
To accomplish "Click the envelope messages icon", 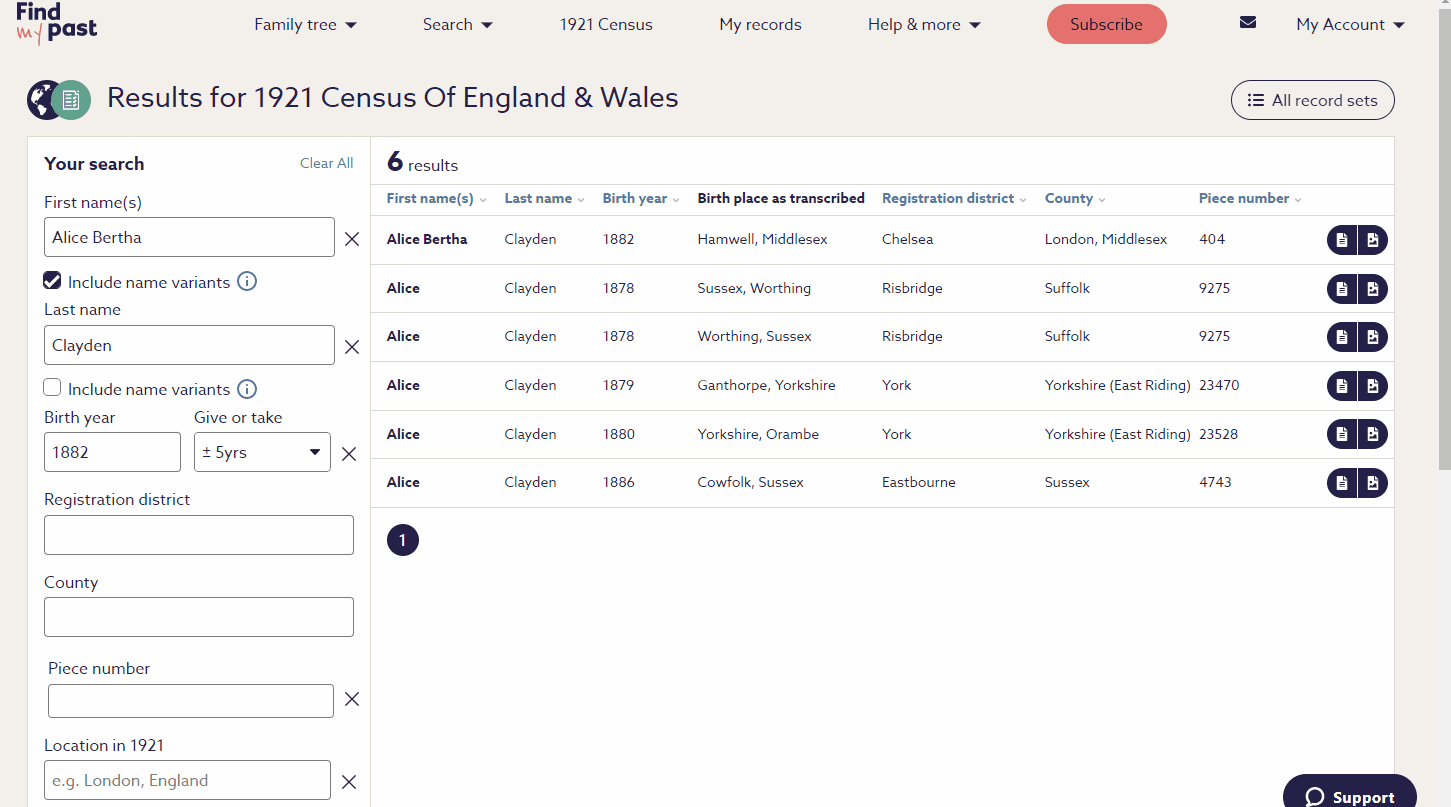I will click(1247, 23).
